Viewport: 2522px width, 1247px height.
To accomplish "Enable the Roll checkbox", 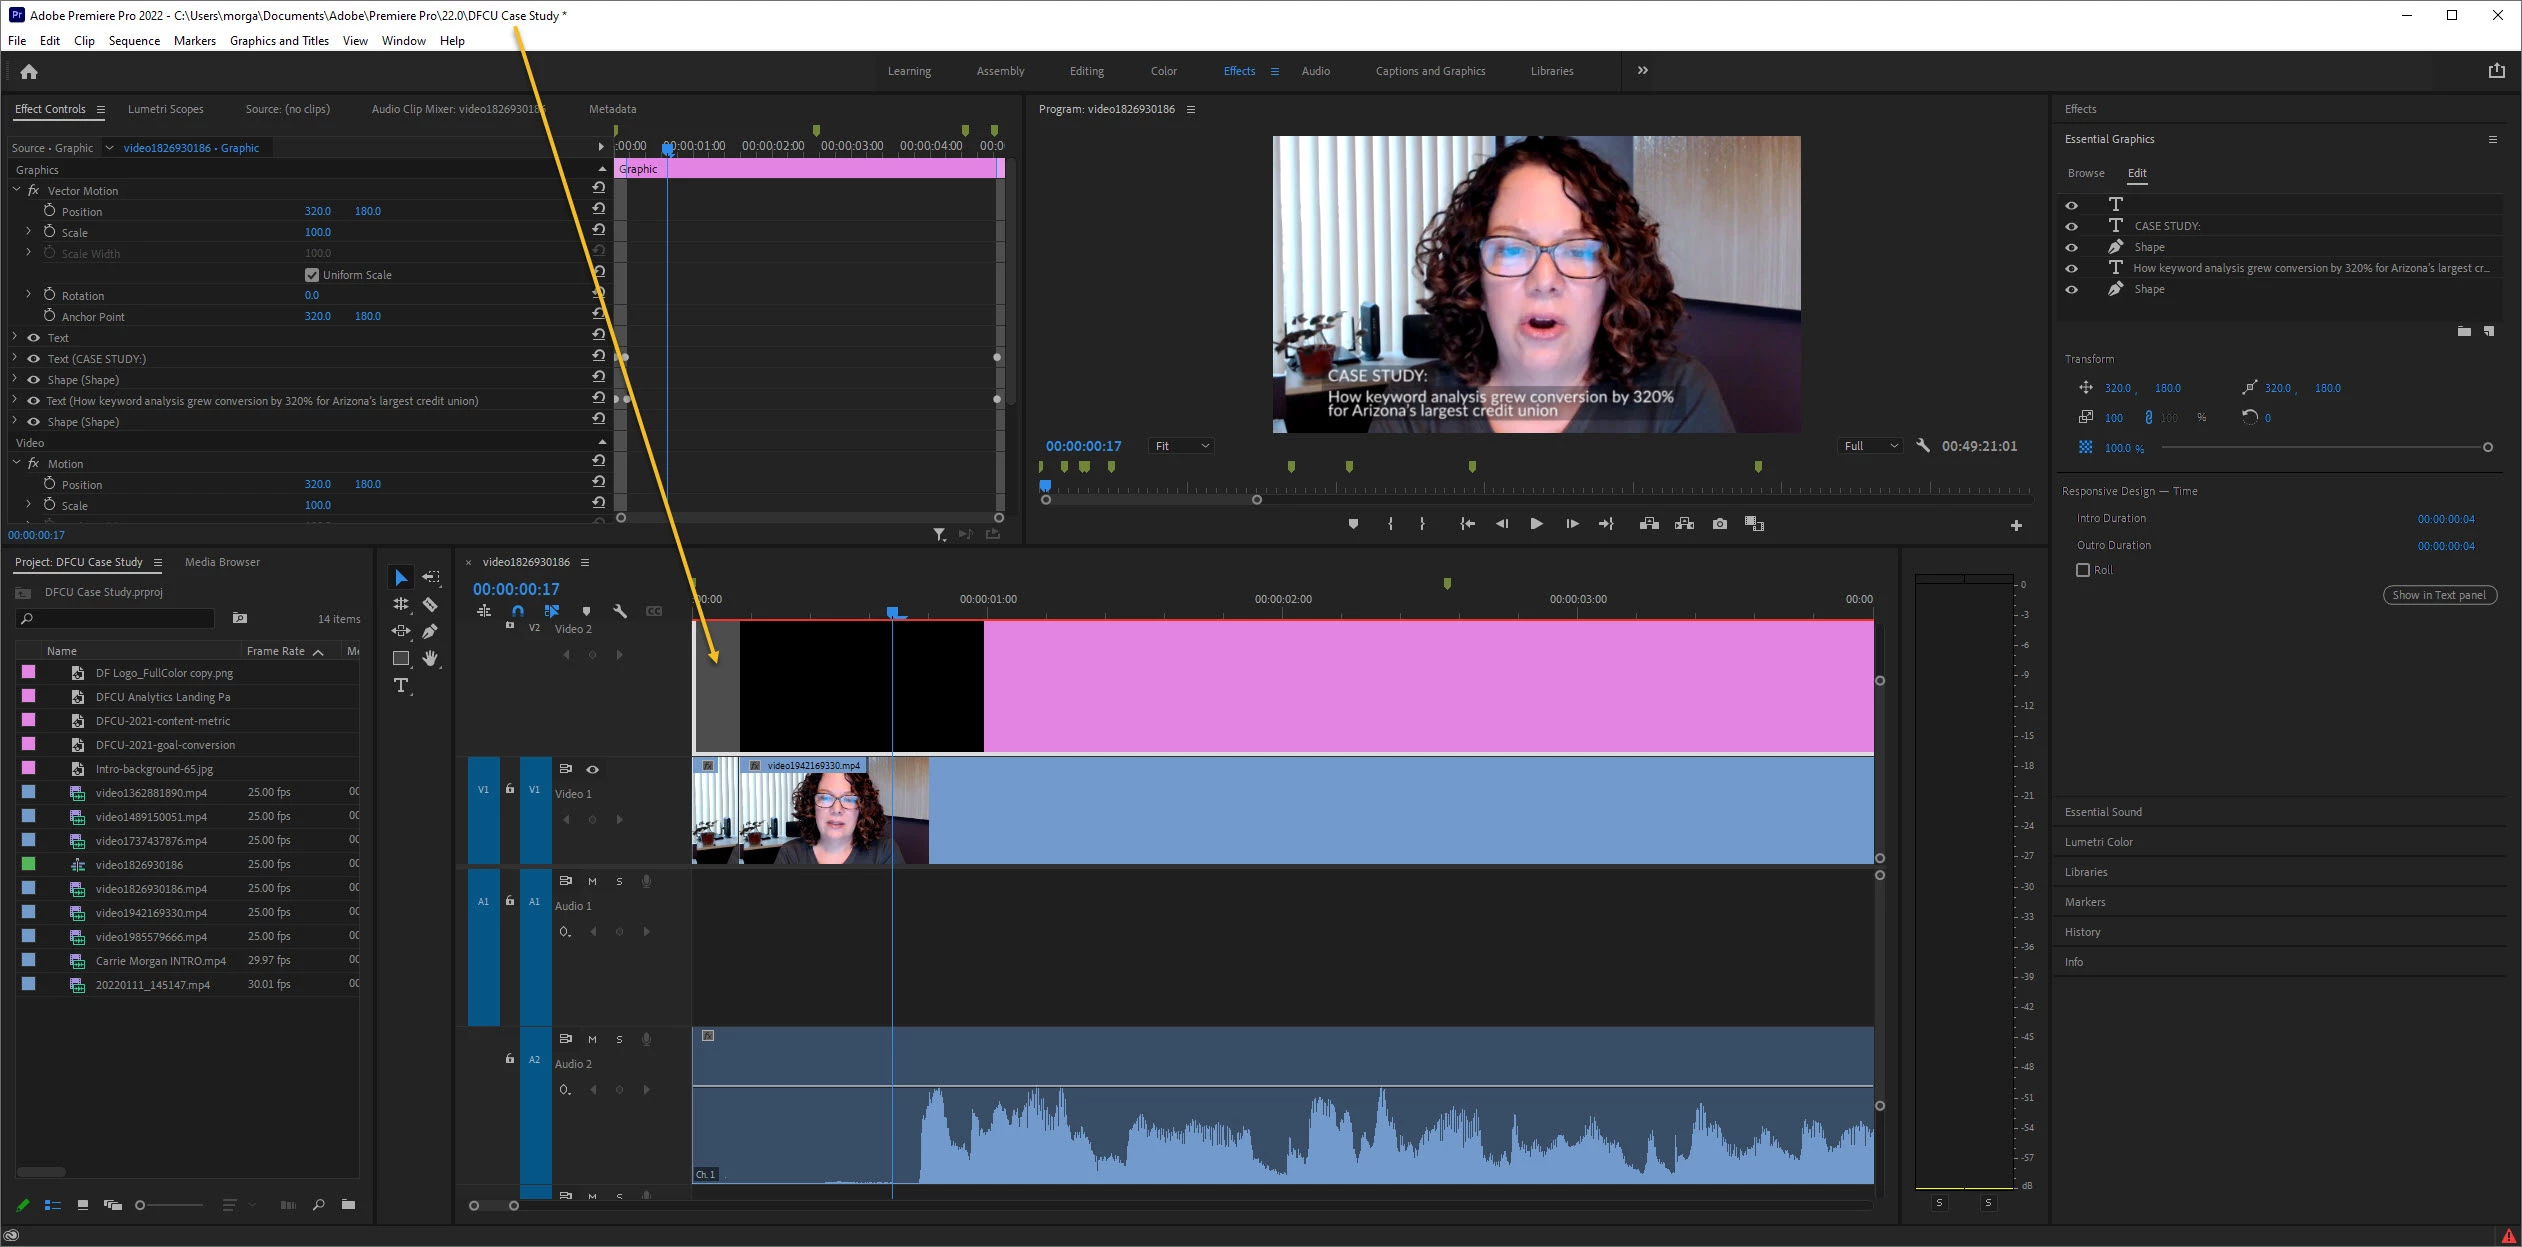I will pos(2083,570).
